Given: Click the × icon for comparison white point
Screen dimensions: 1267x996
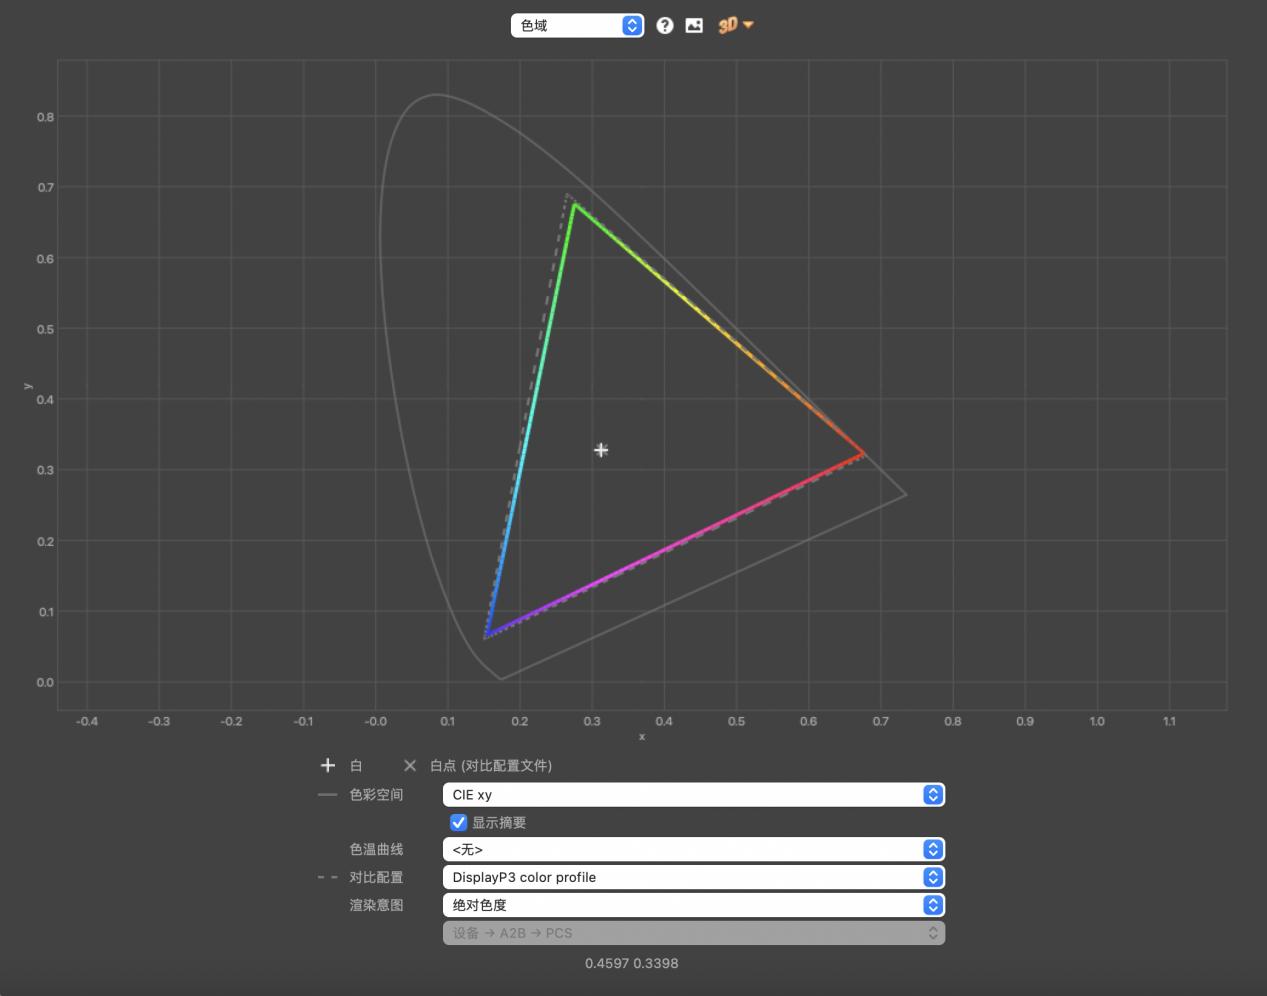Looking at the screenshot, I should click(410, 766).
